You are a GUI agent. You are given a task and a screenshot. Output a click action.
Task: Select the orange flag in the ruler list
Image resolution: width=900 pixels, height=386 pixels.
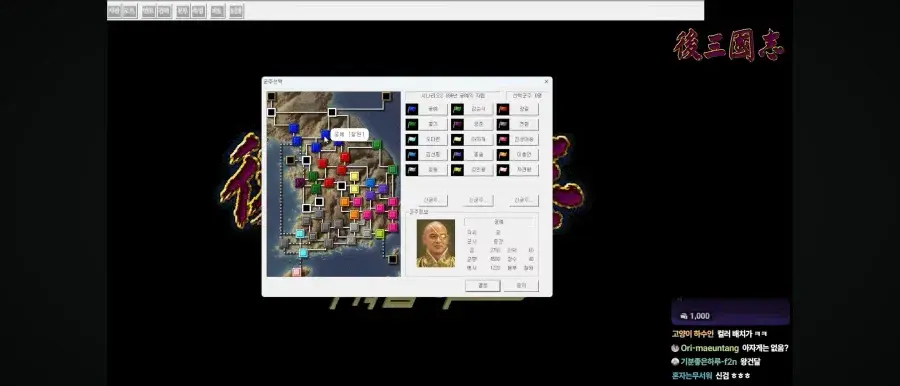pos(503,155)
